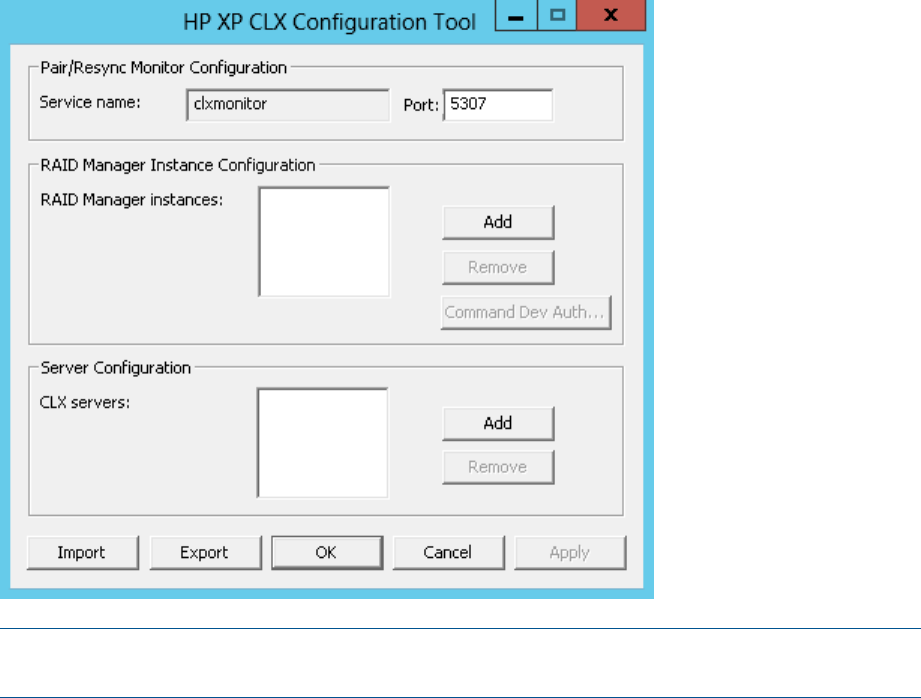Select the RAID Manager instances list box
Screen dimensions: 921x698
[x=324, y=241]
